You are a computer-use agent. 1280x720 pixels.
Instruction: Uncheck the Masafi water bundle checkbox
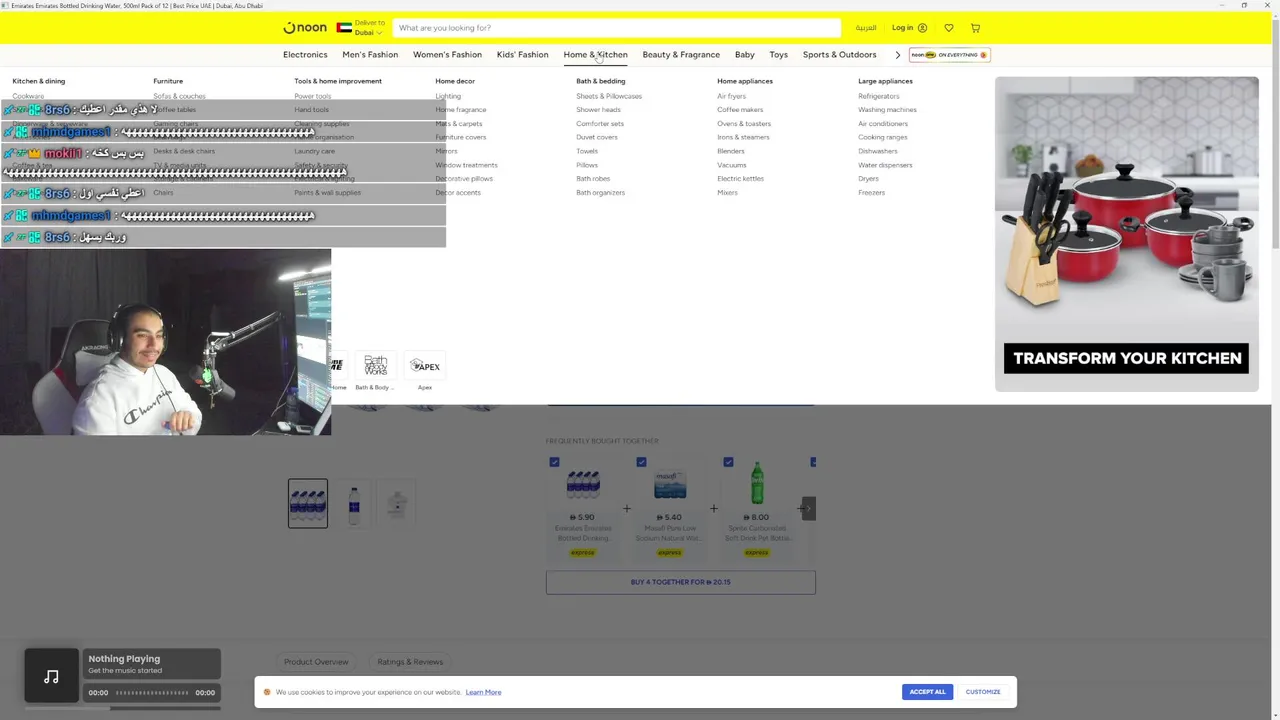[641, 462]
